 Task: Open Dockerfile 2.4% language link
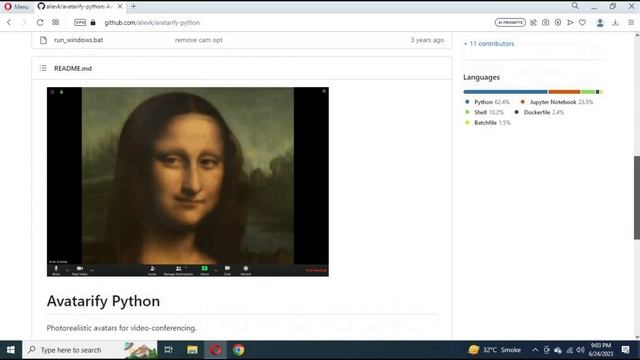(539, 112)
